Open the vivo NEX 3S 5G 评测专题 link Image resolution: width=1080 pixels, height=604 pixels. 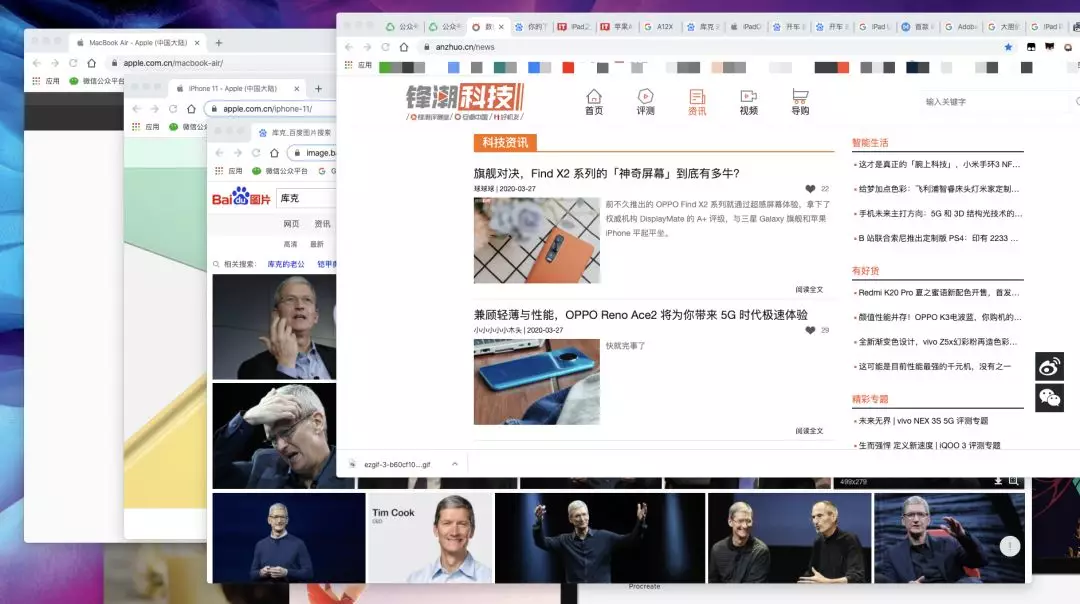tap(922, 421)
